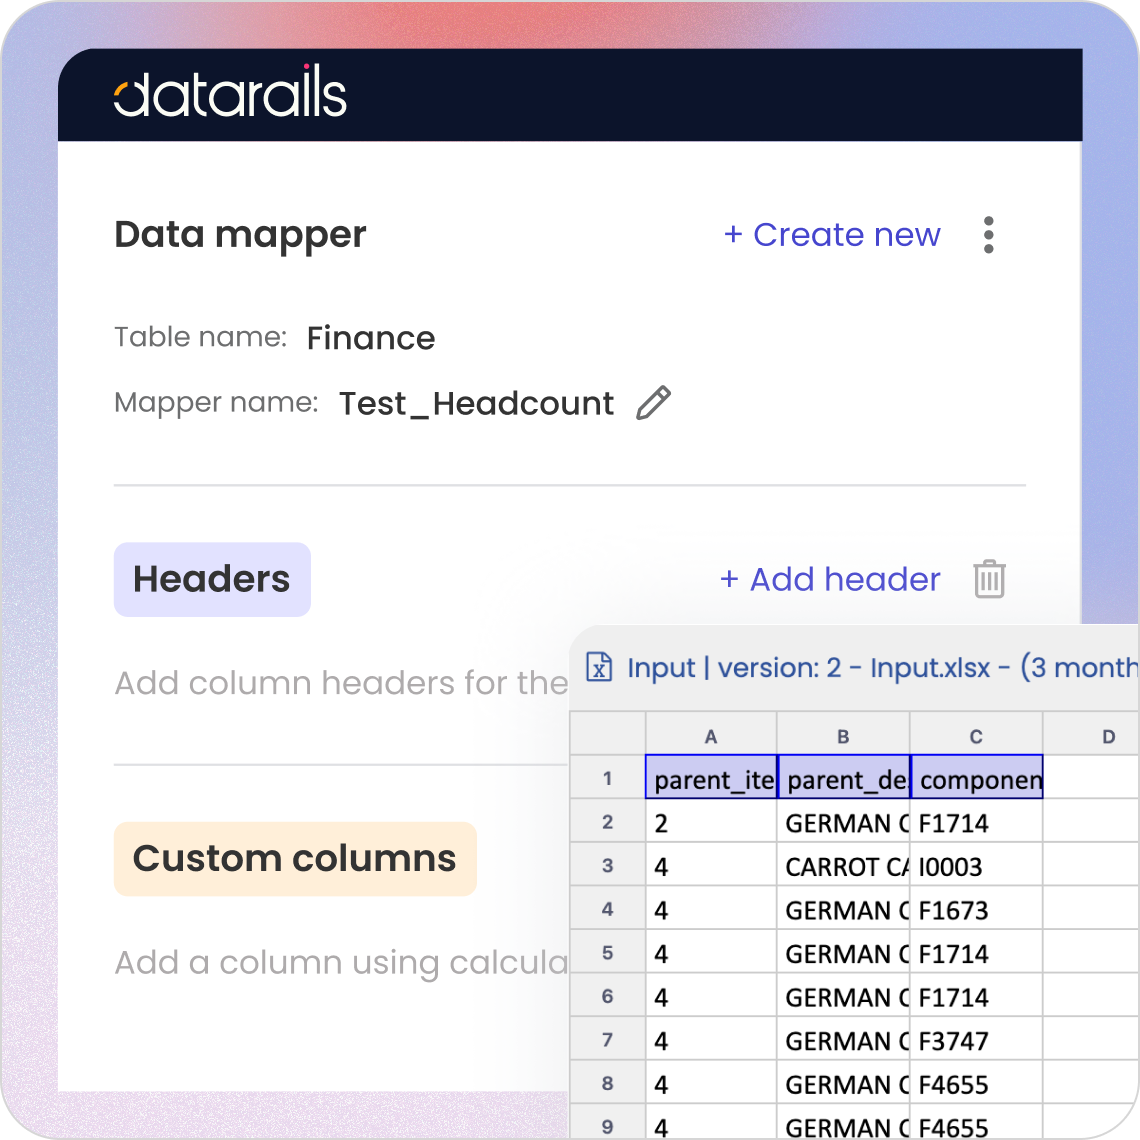Click cell A2 containing 2

click(712, 822)
